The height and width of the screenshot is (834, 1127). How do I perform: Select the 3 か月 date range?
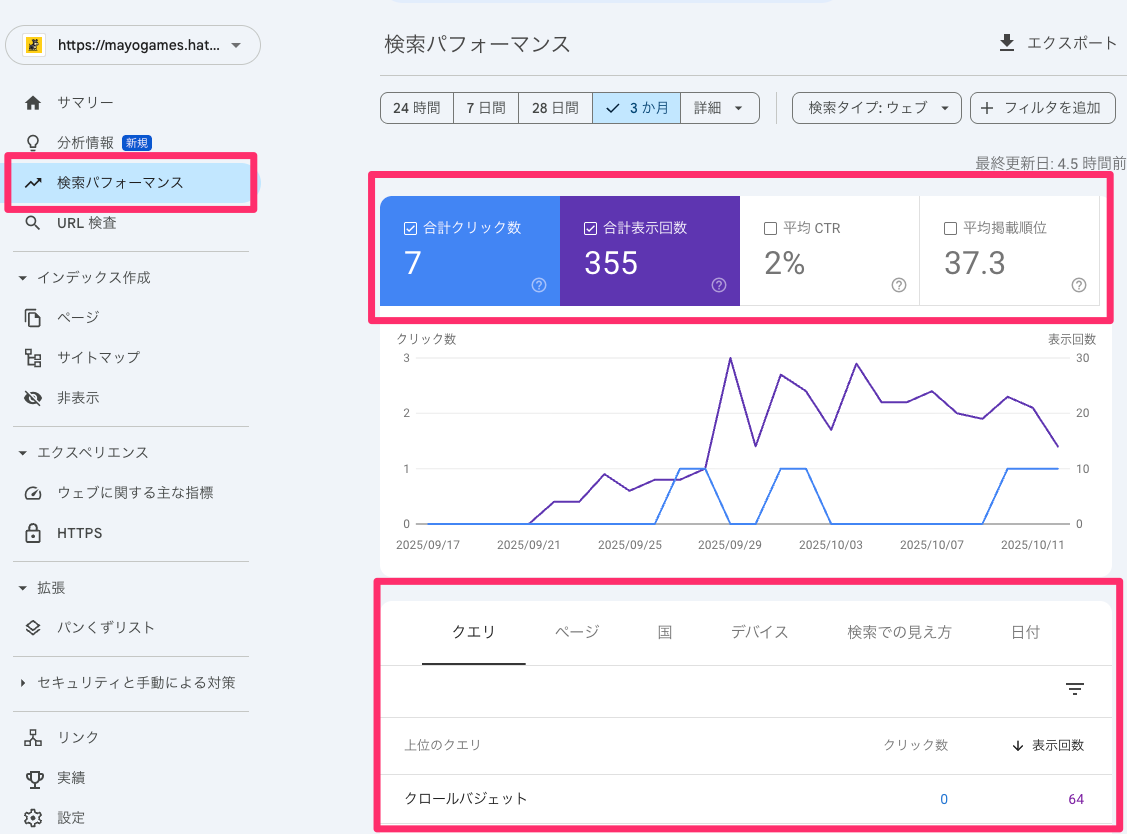click(x=637, y=108)
